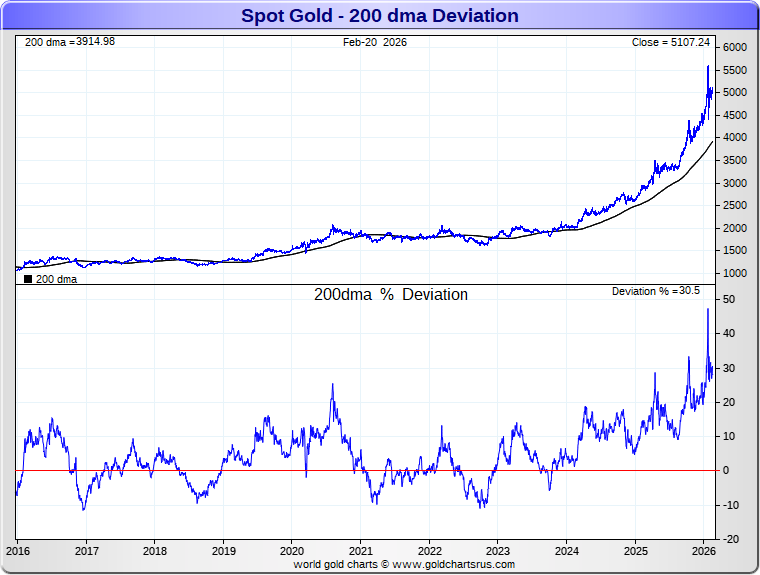Click the 1500 price axis label
This screenshot has height=575, width=760.
tap(735, 250)
